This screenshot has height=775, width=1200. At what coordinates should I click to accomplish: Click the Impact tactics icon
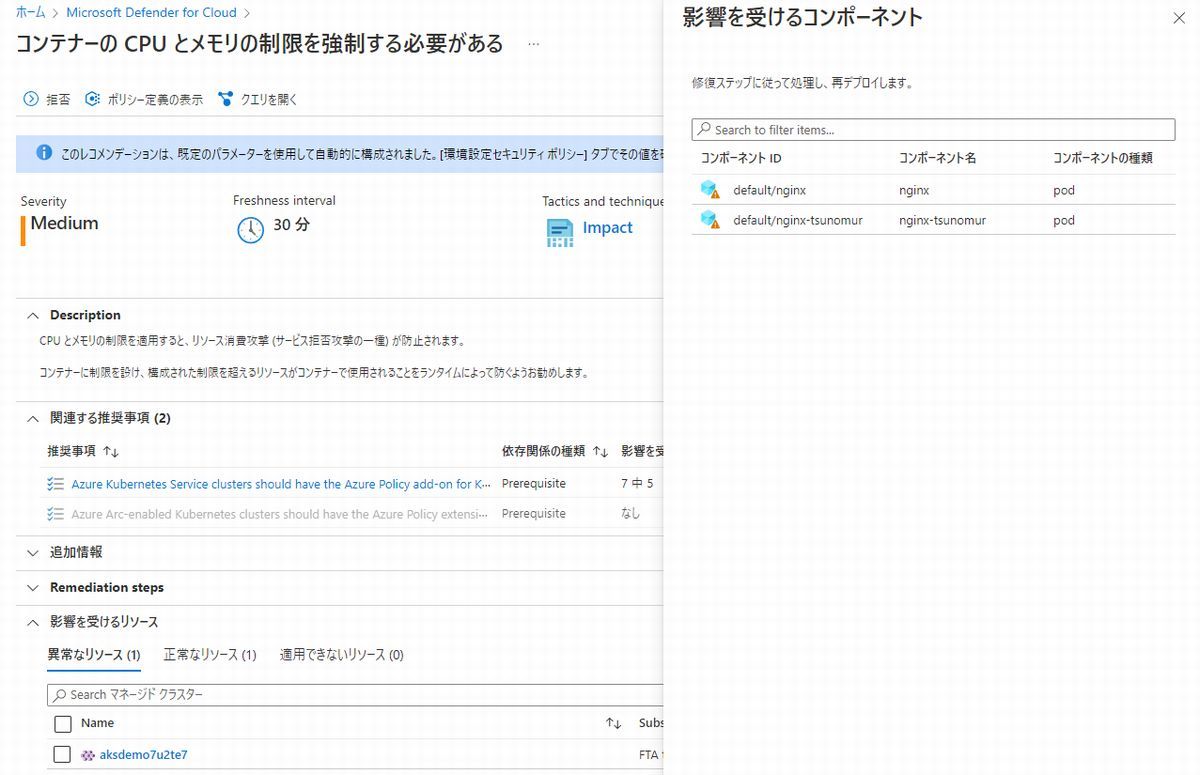click(560, 232)
